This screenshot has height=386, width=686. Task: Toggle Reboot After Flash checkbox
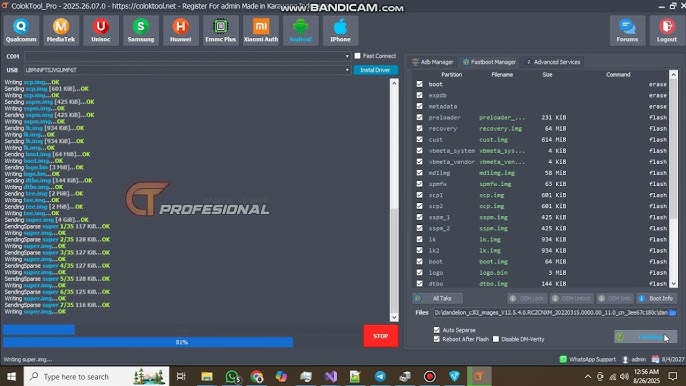437,339
